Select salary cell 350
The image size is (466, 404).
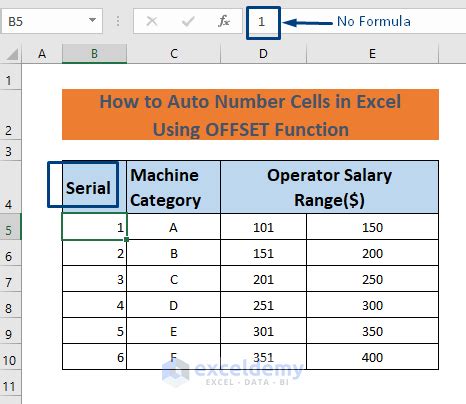[x=372, y=331]
